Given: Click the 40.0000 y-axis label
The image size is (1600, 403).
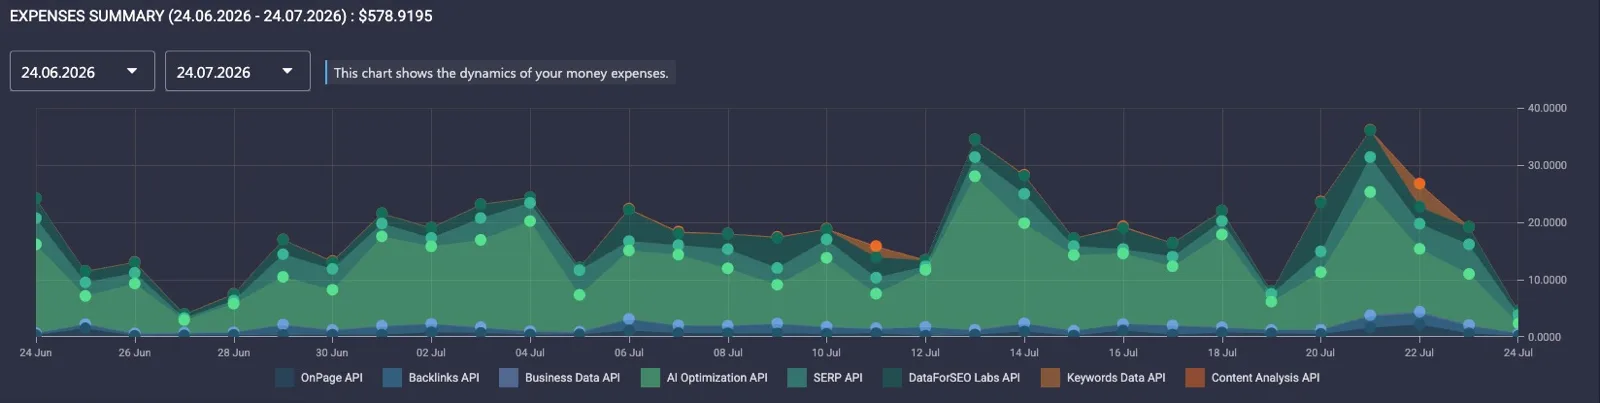Looking at the screenshot, I should (x=1547, y=108).
